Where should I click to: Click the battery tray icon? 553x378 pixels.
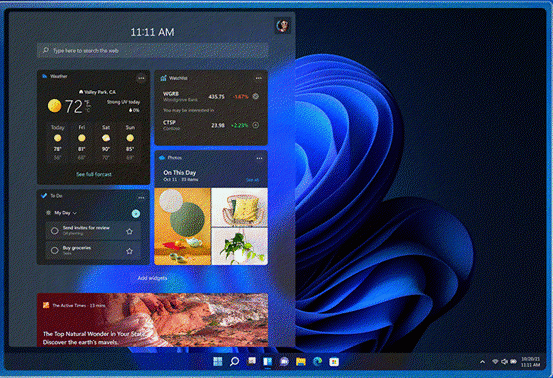(x=514, y=362)
